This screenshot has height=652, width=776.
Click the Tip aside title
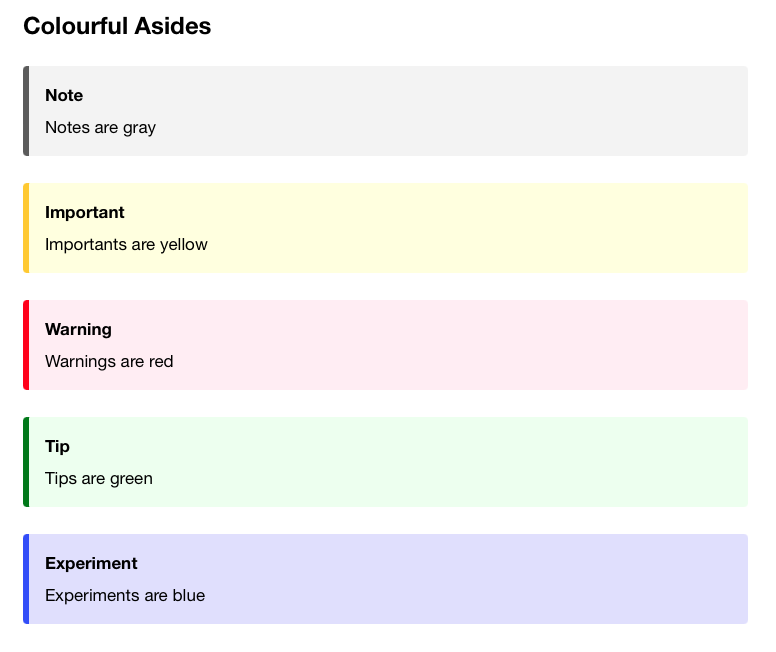click(57, 447)
